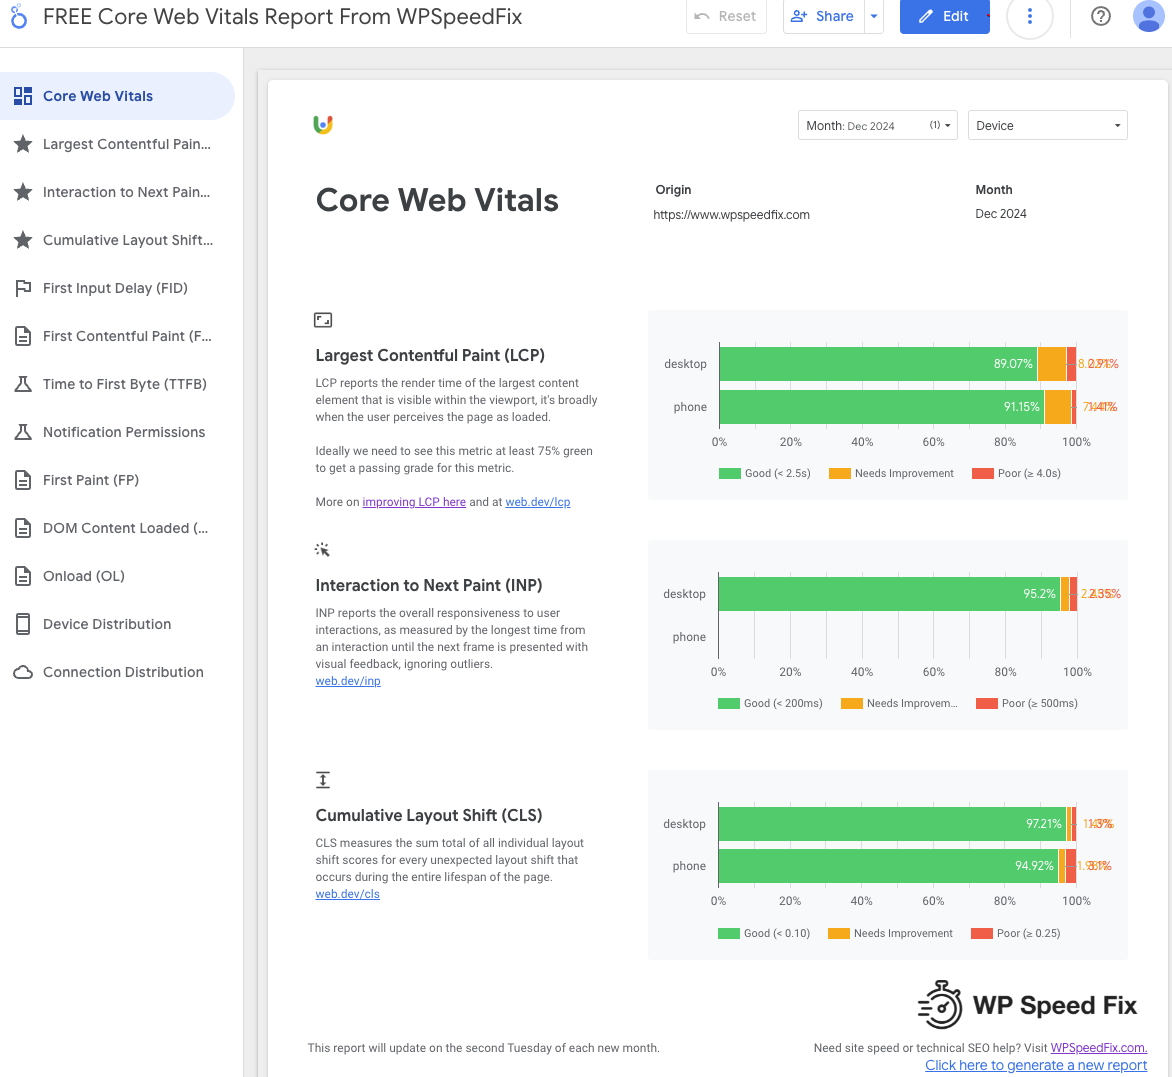Click the phone icon for Device Distribution
Screen dimensions: 1172x1077
(23, 624)
